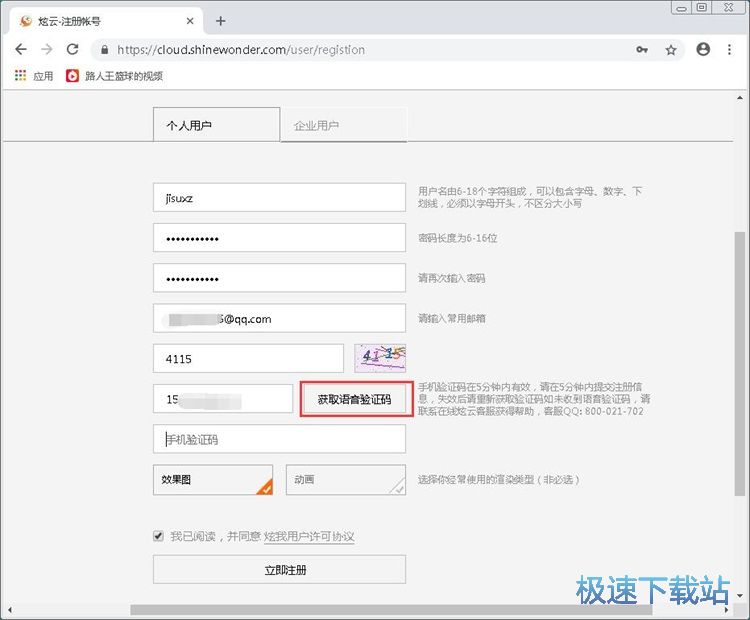Click the padlock site info icon
The height and width of the screenshot is (620, 750).
click(105, 50)
